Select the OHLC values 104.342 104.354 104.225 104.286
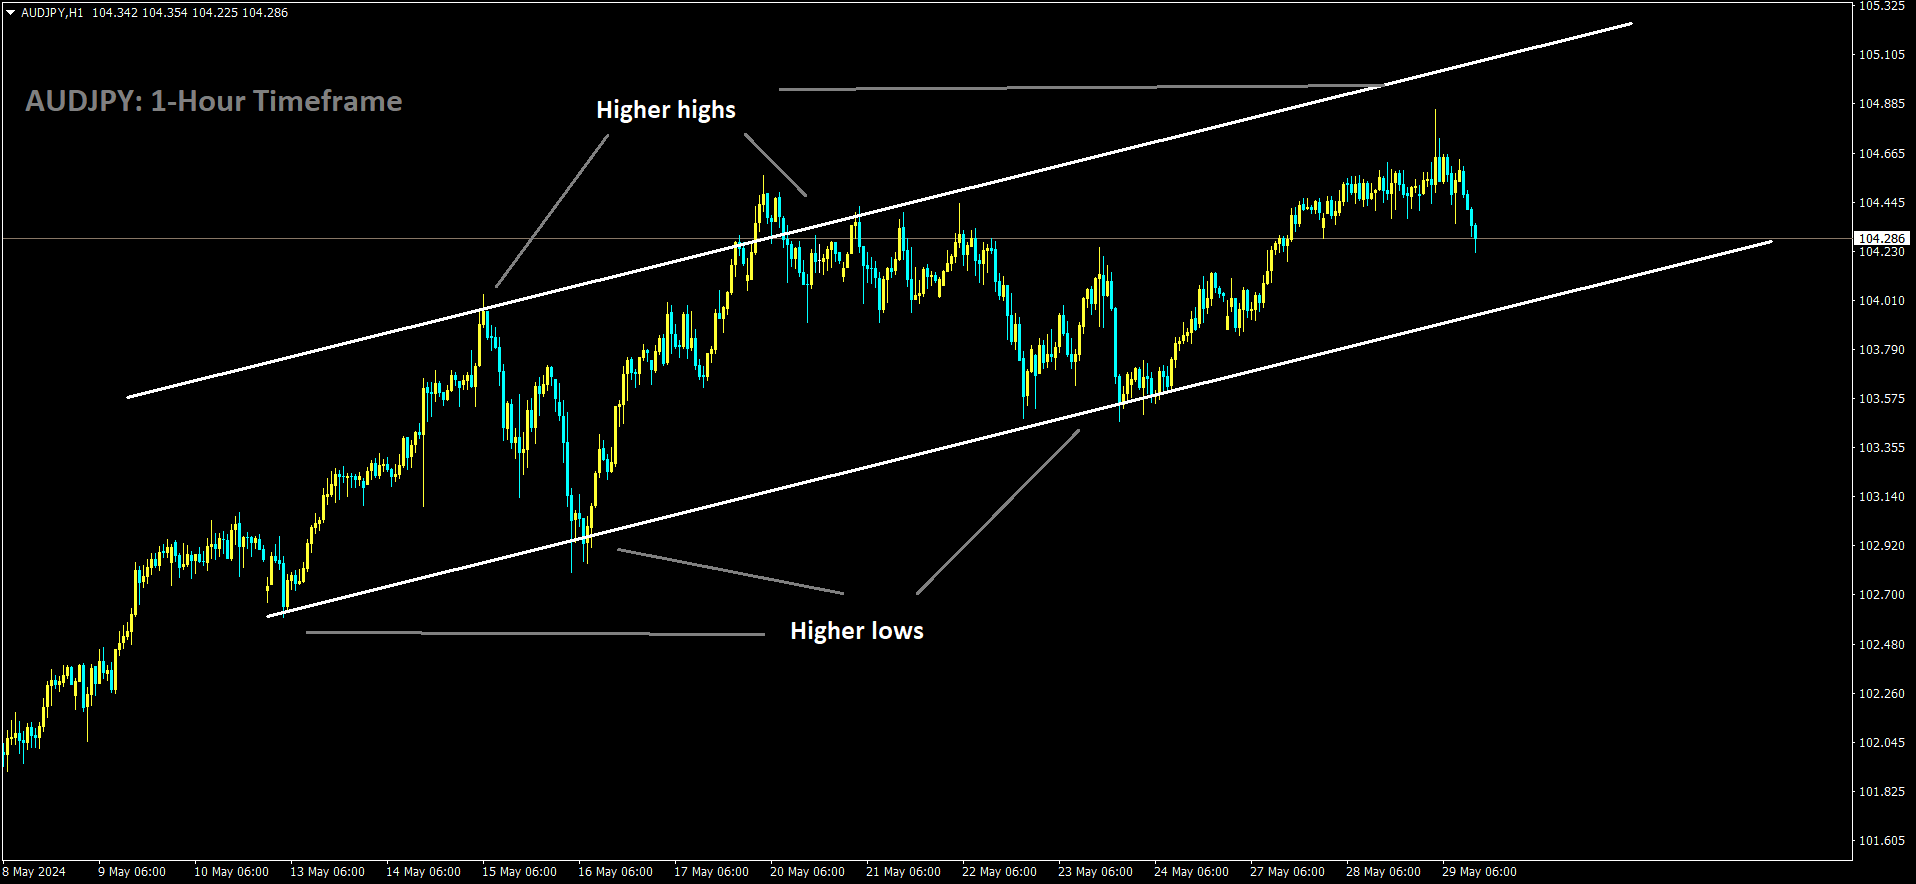The height and width of the screenshot is (884, 1916). click(190, 13)
